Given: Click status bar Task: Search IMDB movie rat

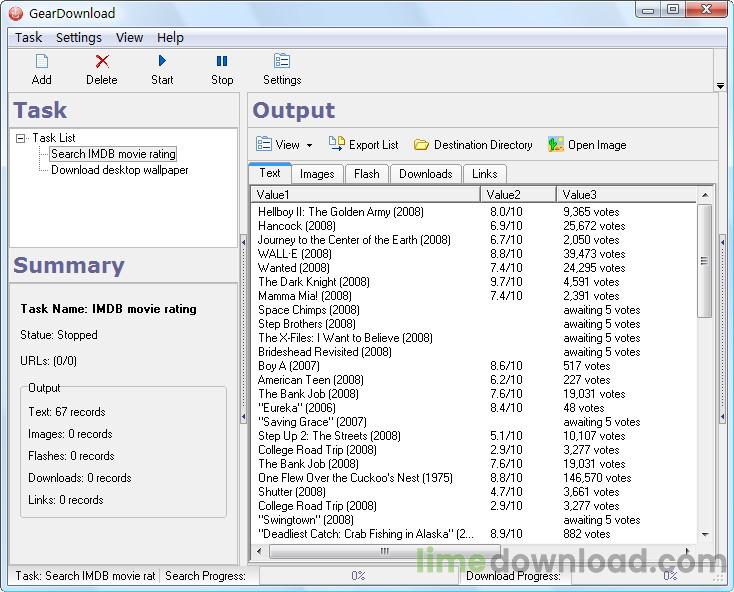Looking at the screenshot, I should coord(85,576).
